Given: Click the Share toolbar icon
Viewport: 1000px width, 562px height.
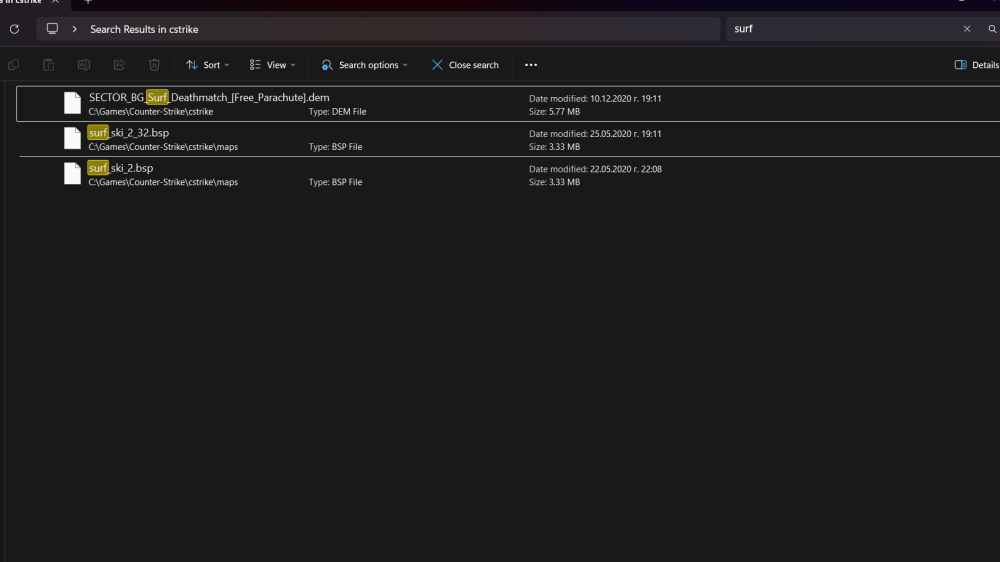Looking at the screenshot, I should coord(119,64).
